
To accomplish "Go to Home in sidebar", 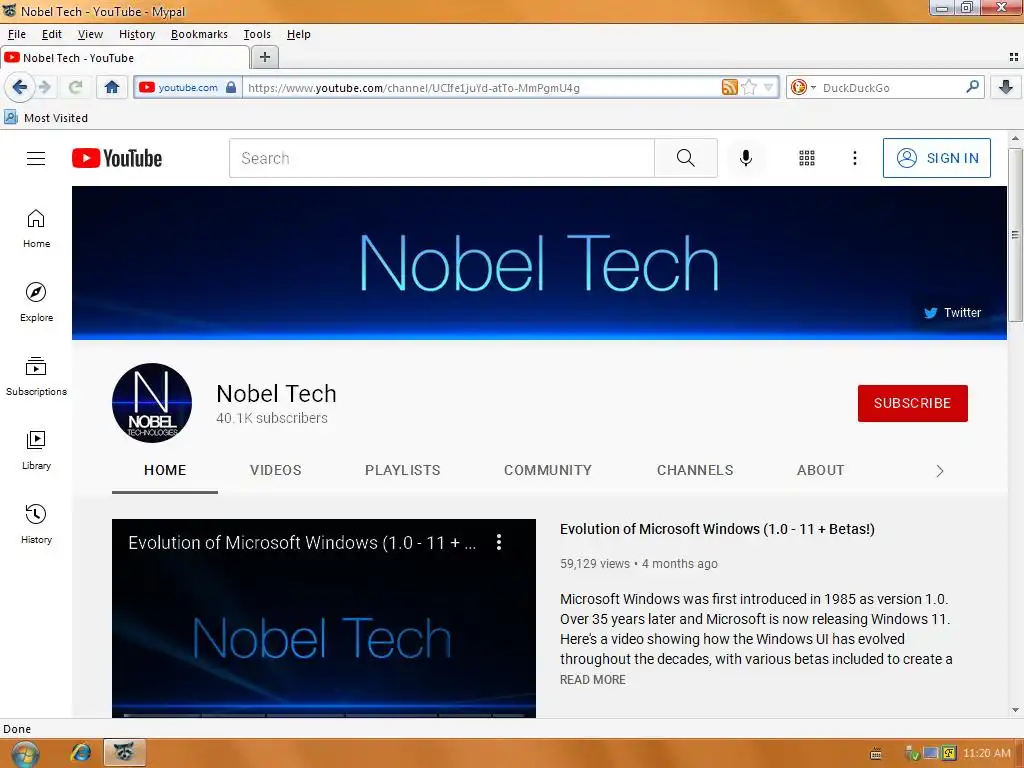I will click(36, 229).
